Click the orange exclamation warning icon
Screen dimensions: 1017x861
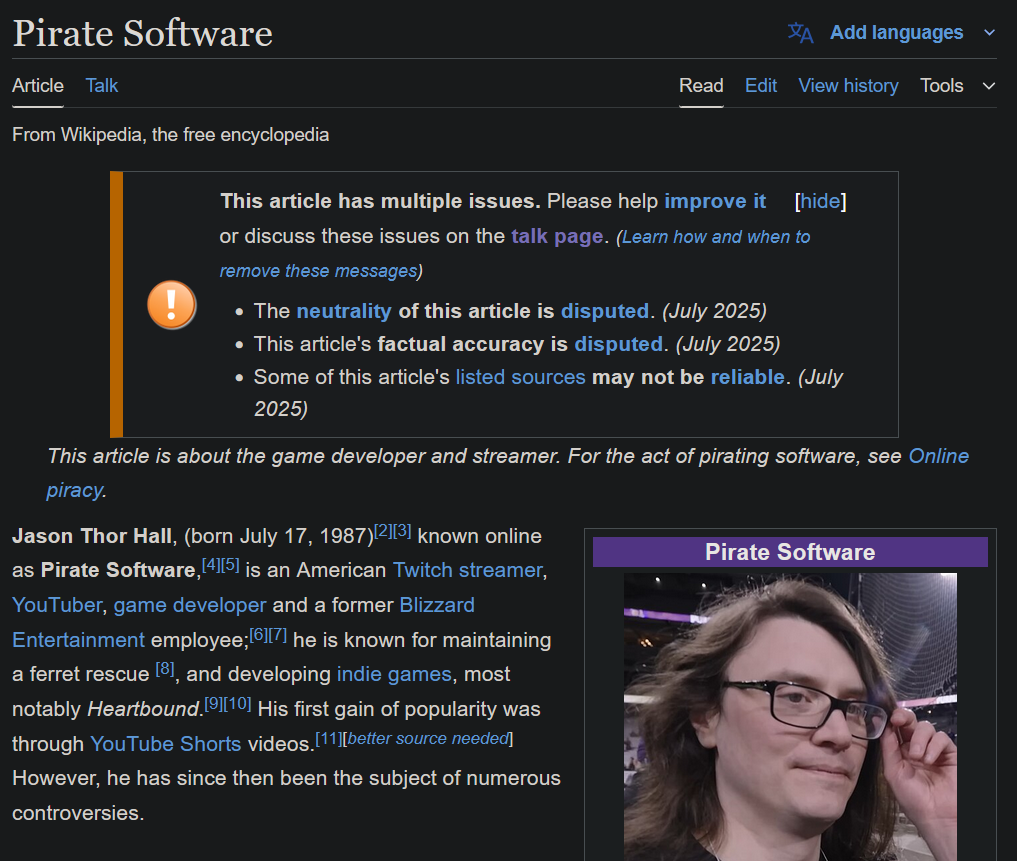[x=171, y=304]
